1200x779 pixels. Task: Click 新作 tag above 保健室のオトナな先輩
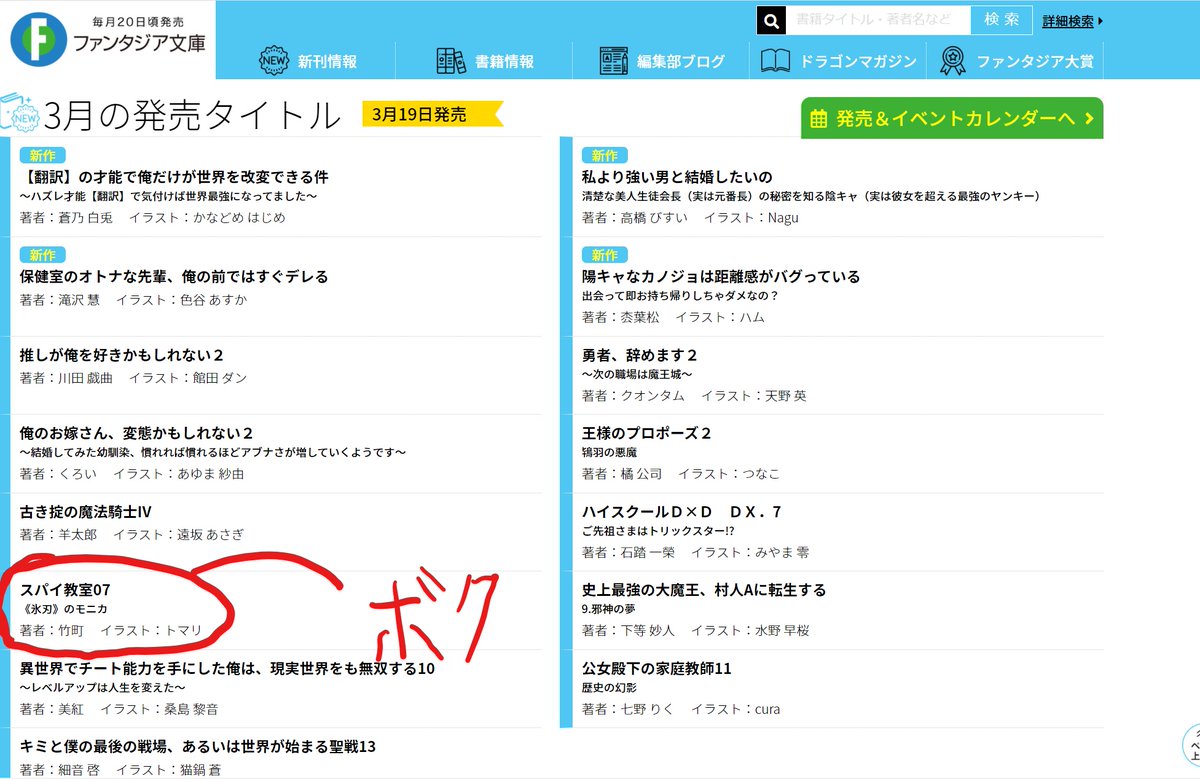[42, 254]
